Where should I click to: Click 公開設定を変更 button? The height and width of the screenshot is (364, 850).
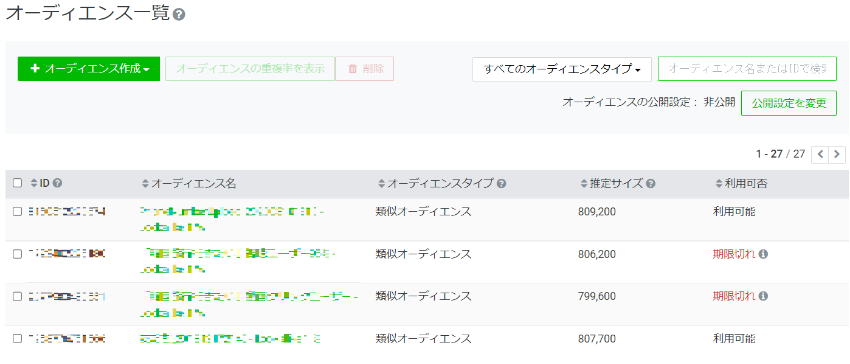coord(789,104)
